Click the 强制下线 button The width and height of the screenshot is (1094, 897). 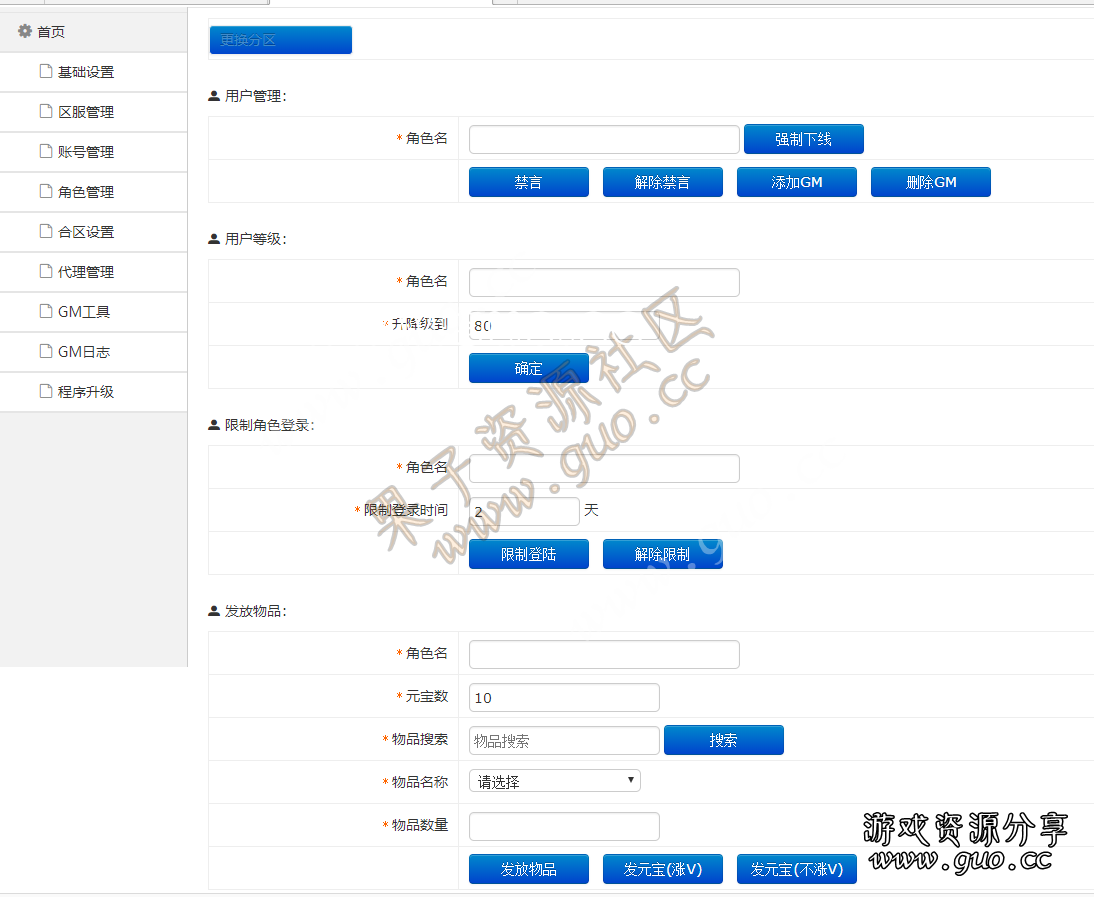tap(803, 139)
